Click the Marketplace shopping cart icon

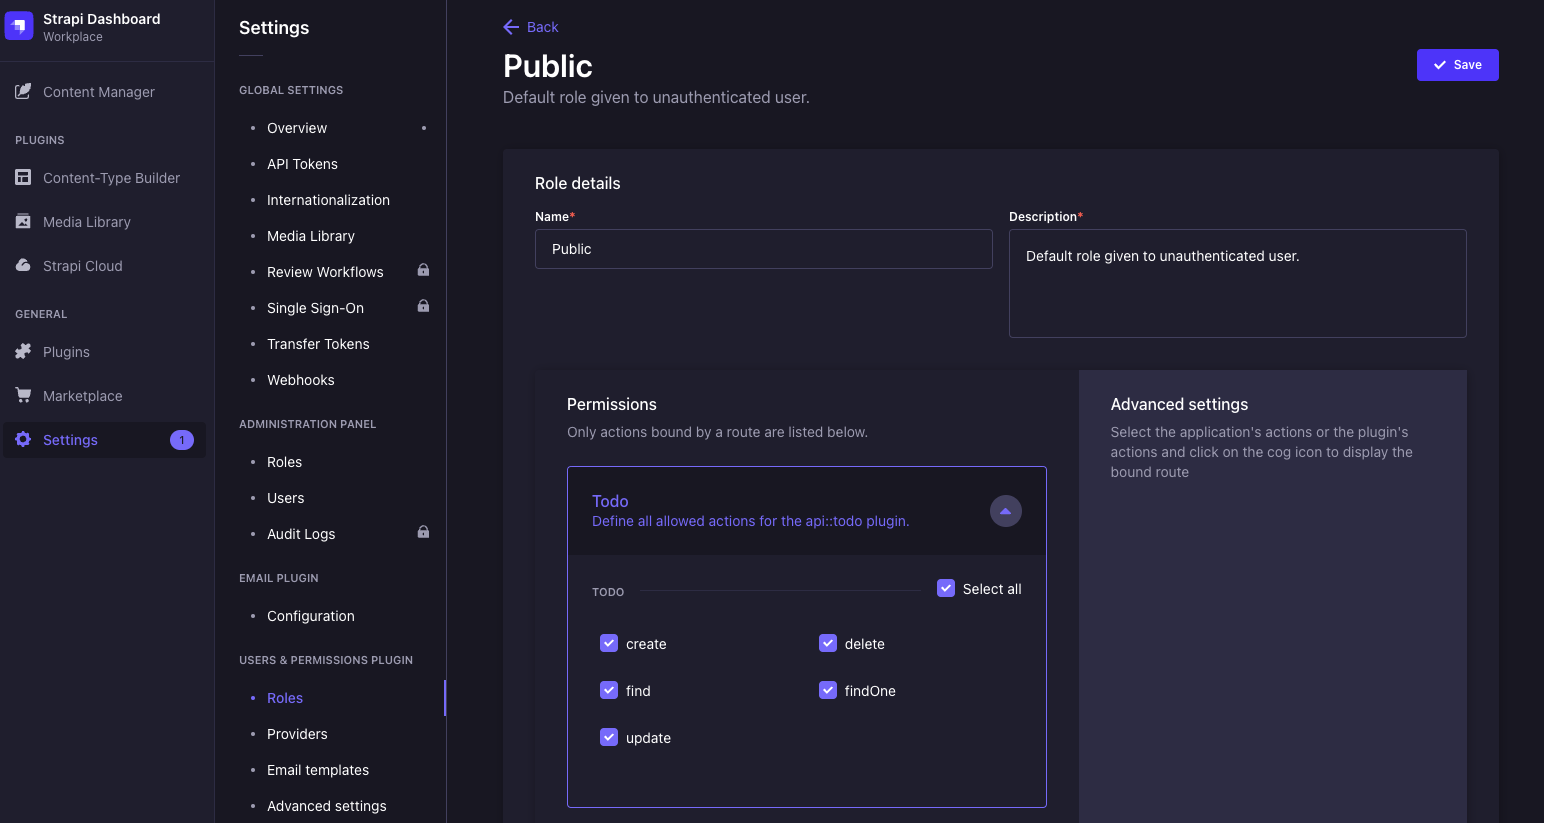click(x=23, y=395)
